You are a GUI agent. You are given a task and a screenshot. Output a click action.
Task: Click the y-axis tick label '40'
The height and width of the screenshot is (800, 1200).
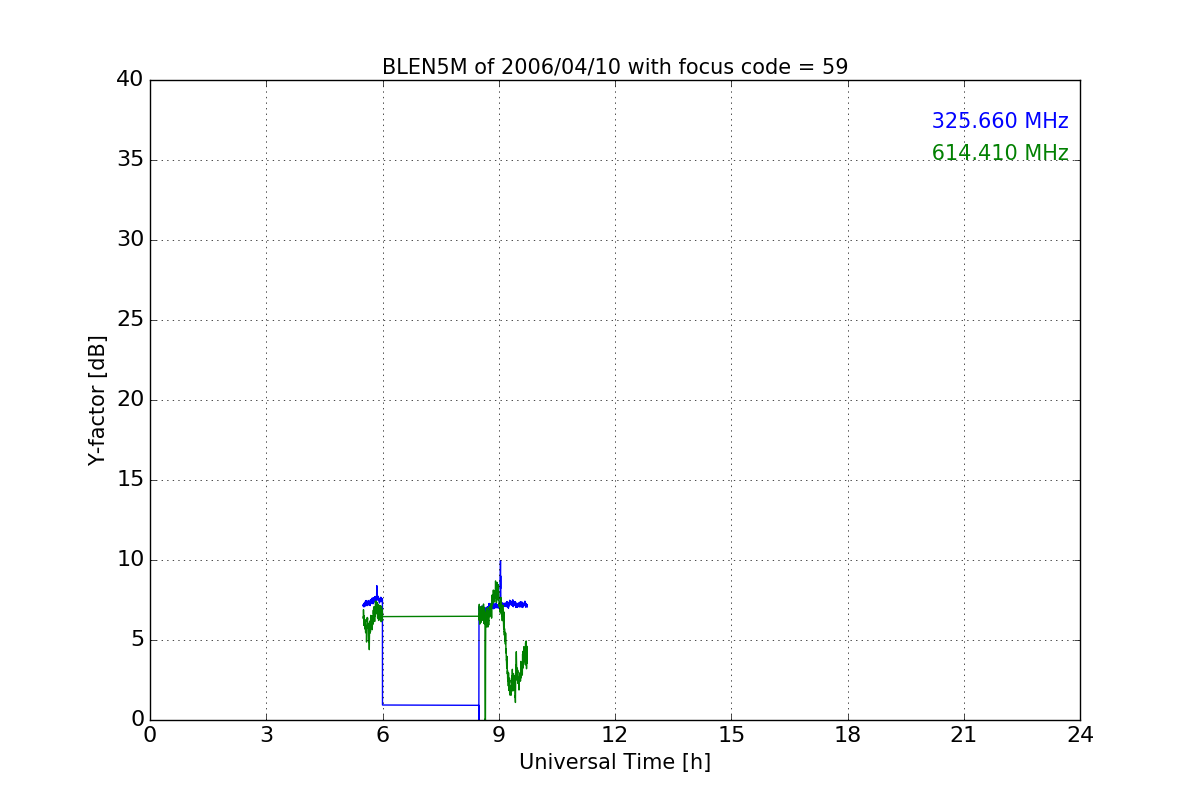[130, 80]
